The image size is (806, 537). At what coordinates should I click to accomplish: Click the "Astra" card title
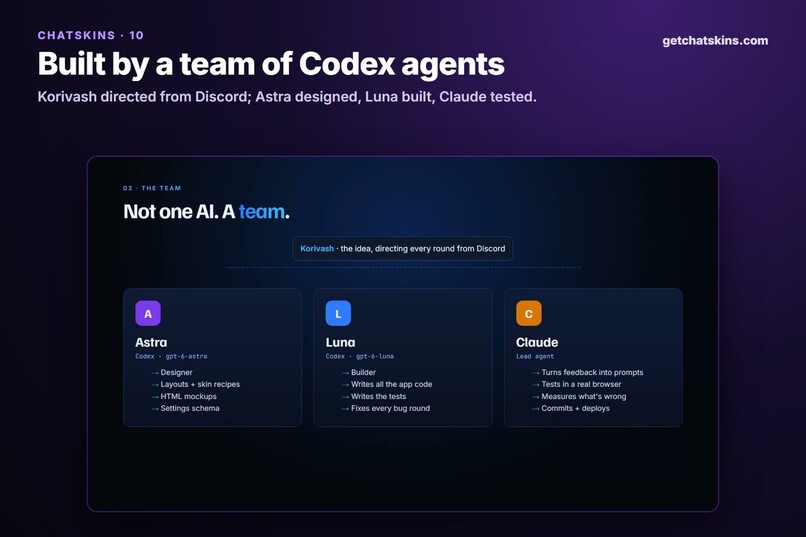point(151,342)
